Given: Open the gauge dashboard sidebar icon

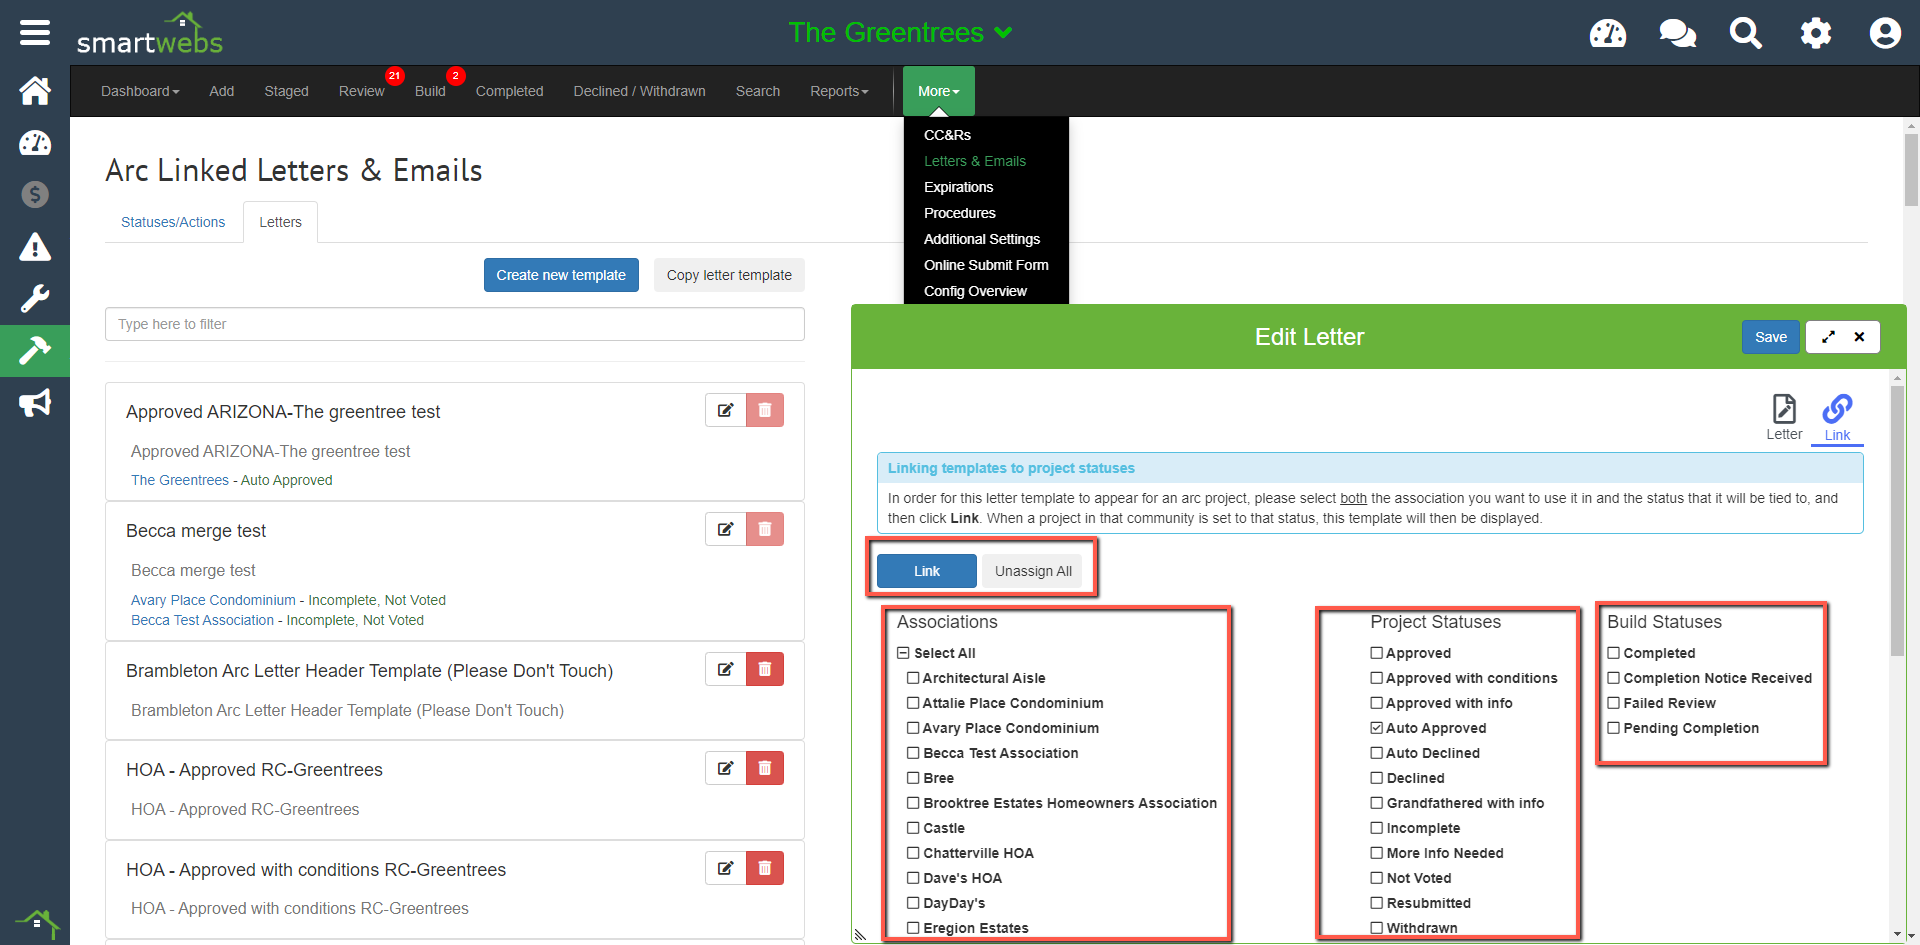Looking at the screenshot, I should point(35,143).
